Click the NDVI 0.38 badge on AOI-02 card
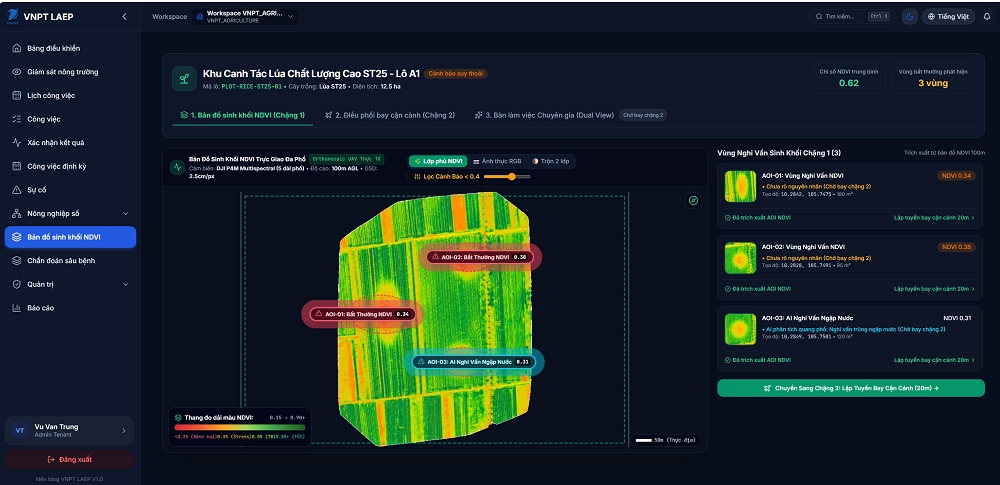 point(957,247)
